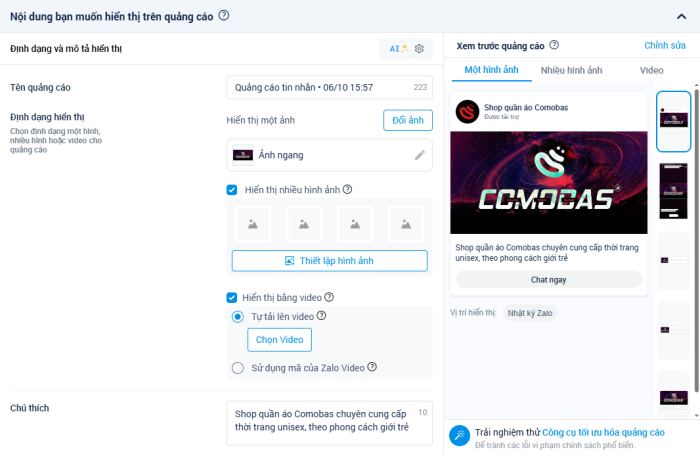This screenshot has height=456, width=700.
Task: Click help icon next to Xem trước quảng cáo
Action: tap(554, 45)
